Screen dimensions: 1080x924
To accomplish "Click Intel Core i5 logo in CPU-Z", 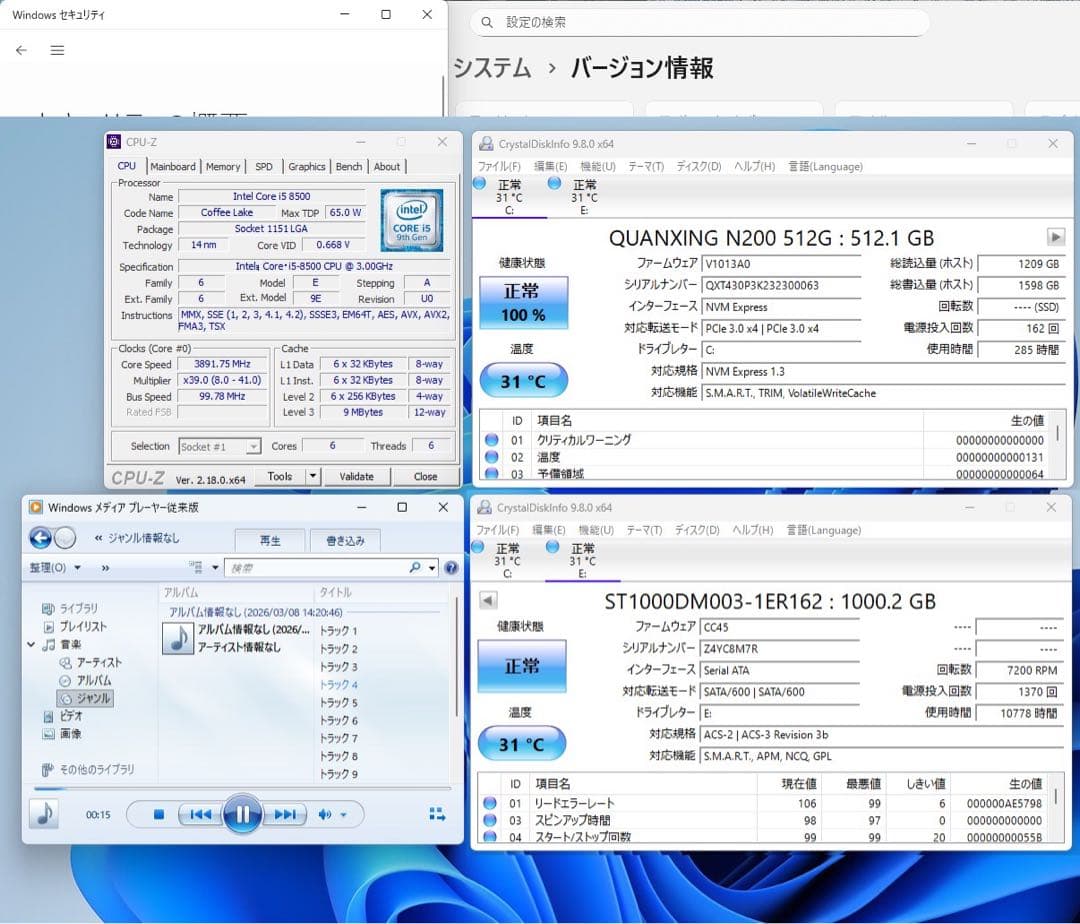I will [411, 220].
